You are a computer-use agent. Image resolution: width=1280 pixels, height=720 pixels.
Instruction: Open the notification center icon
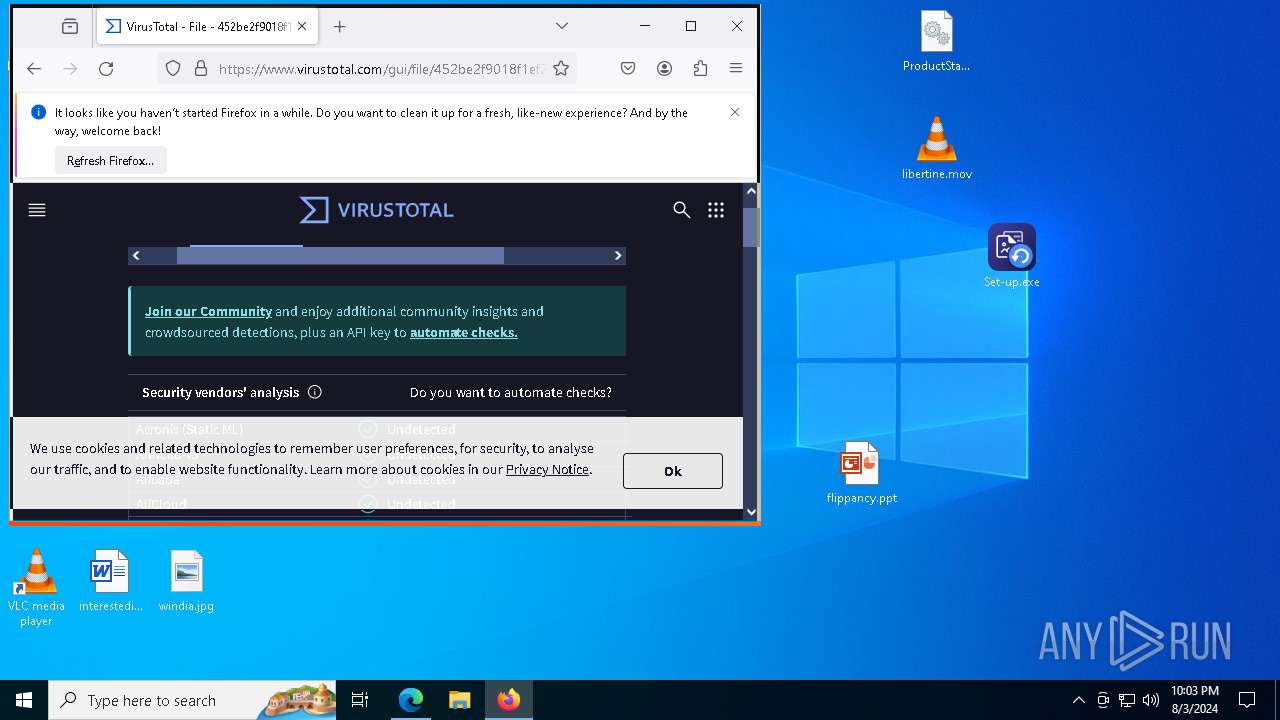[x=1247, y=700]
